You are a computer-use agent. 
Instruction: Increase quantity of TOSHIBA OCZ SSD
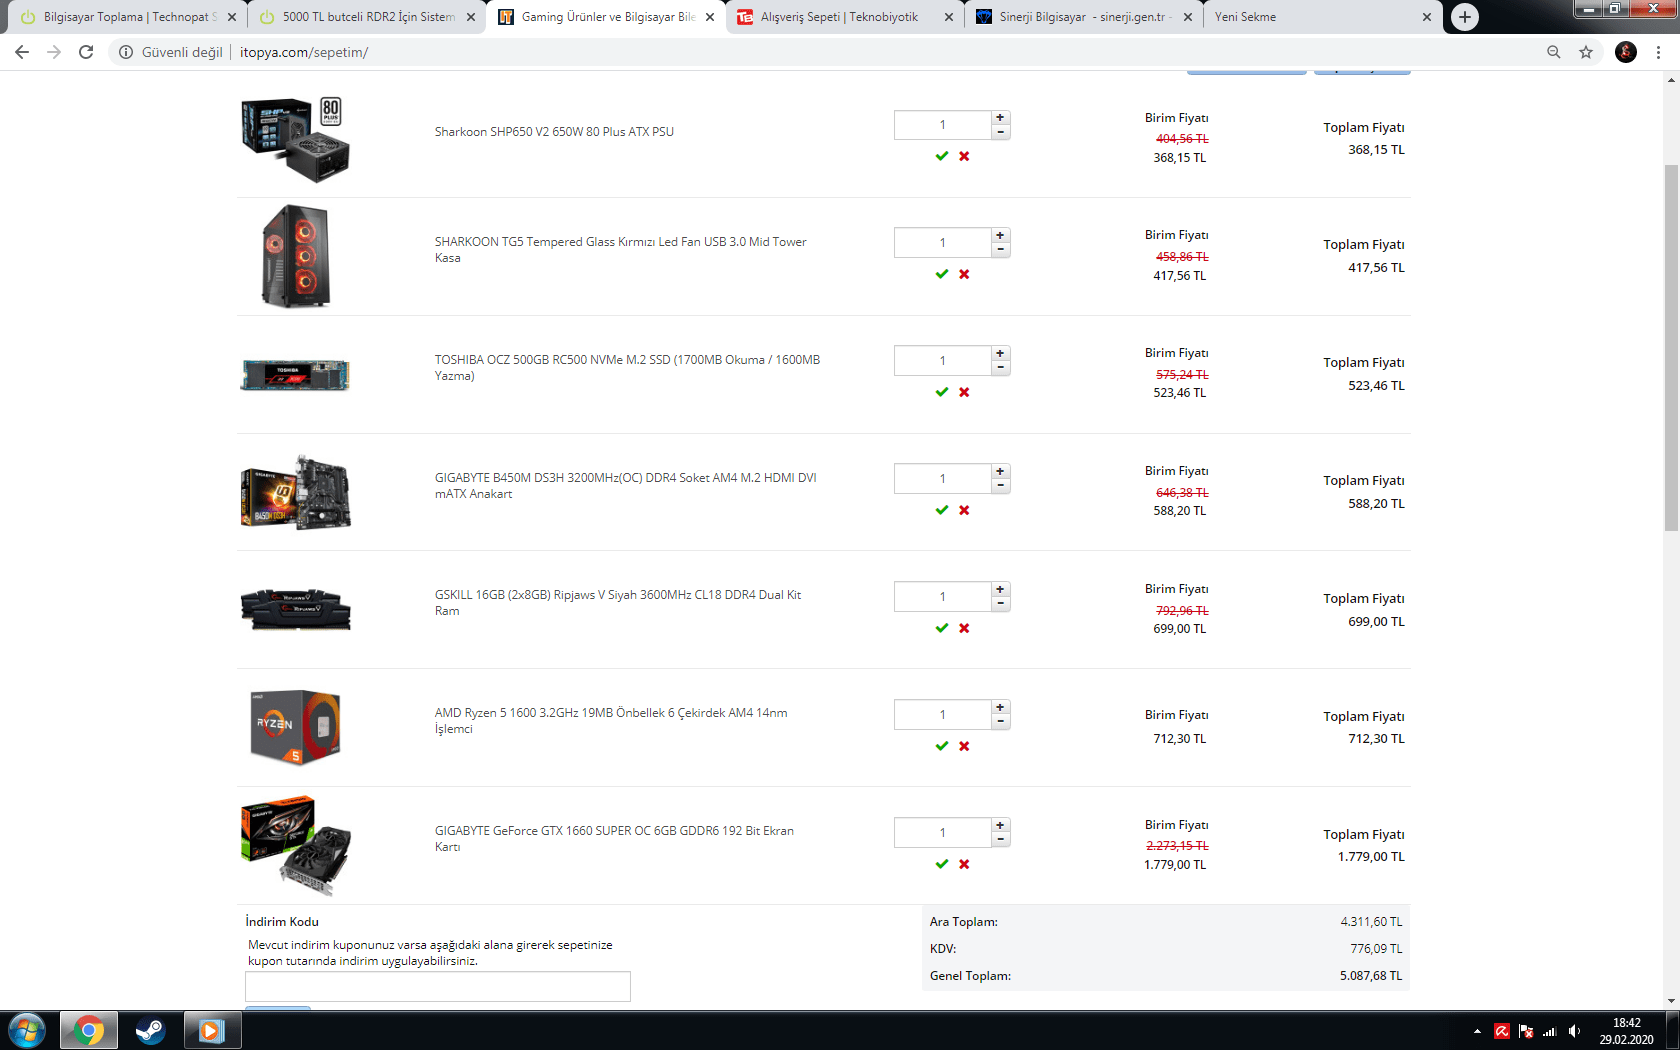(1000, 353)
